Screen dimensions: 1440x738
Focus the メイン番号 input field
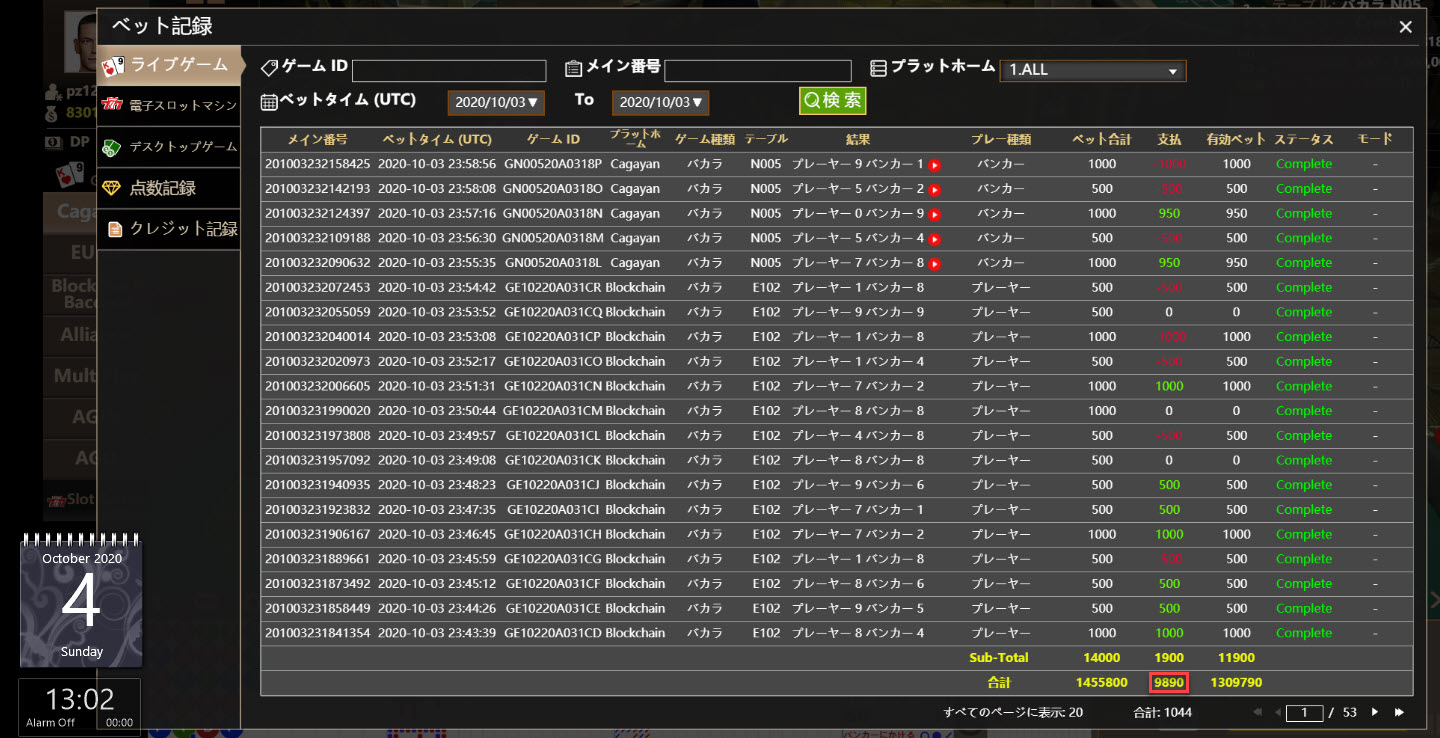758,71
